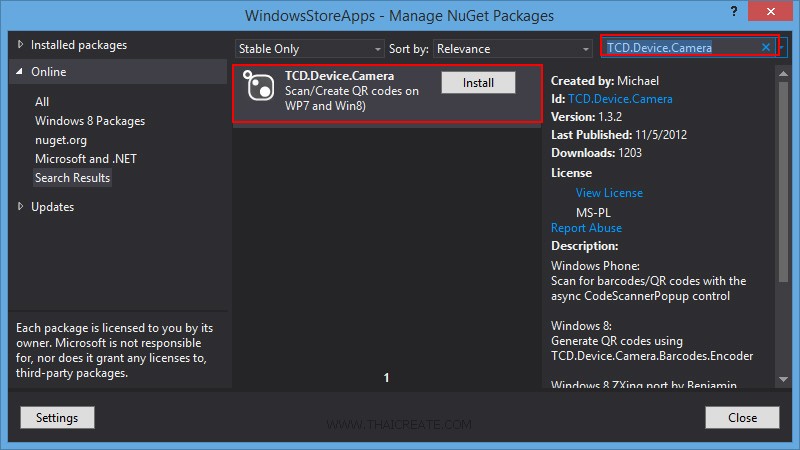Click details pane scrollbar down arrow
The image size is (800, 450).
click(x=783, y=379)
